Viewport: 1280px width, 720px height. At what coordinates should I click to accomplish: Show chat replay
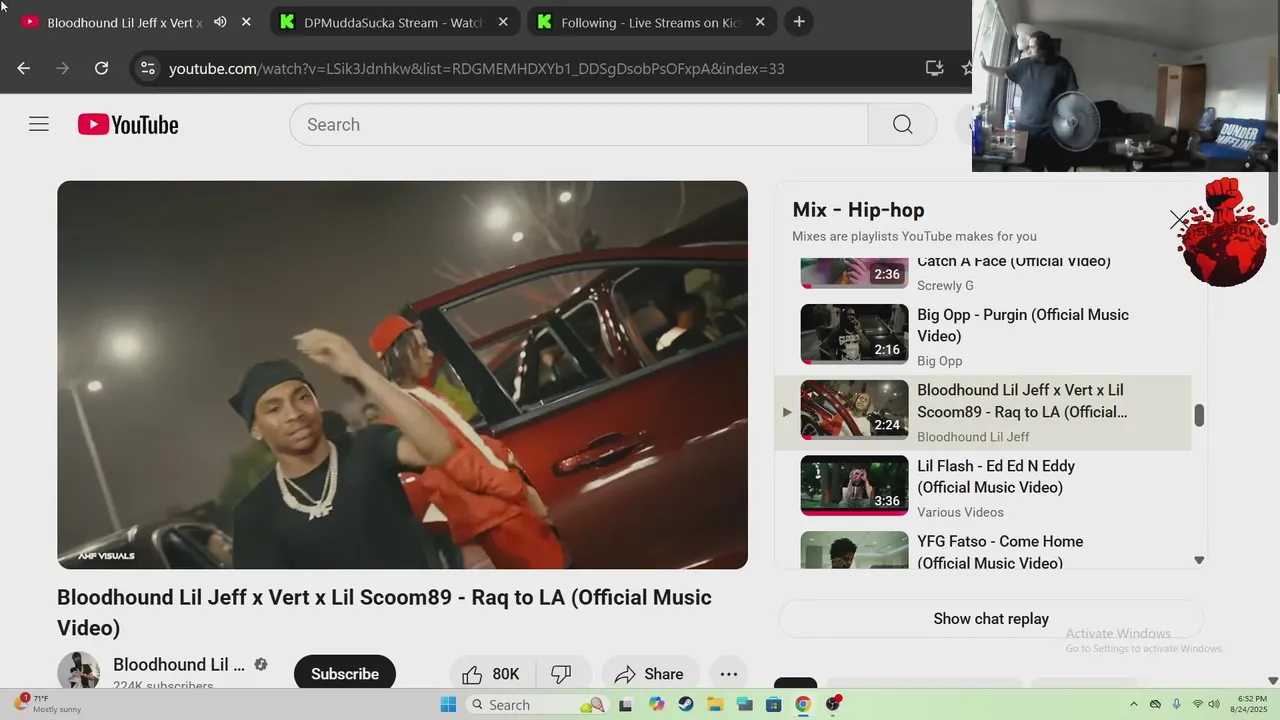coord(991,619)
